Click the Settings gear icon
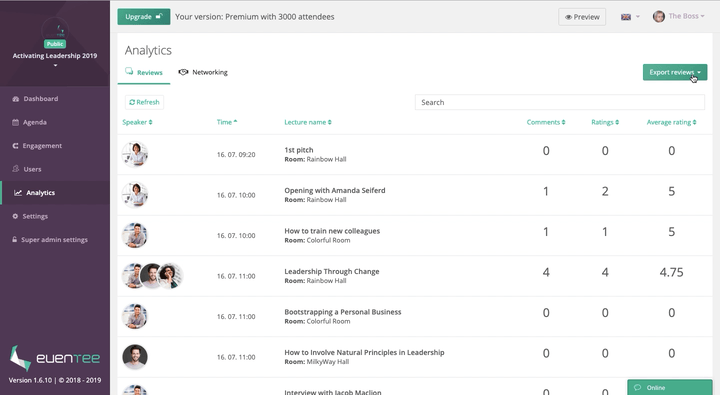 tap(15, 216)
